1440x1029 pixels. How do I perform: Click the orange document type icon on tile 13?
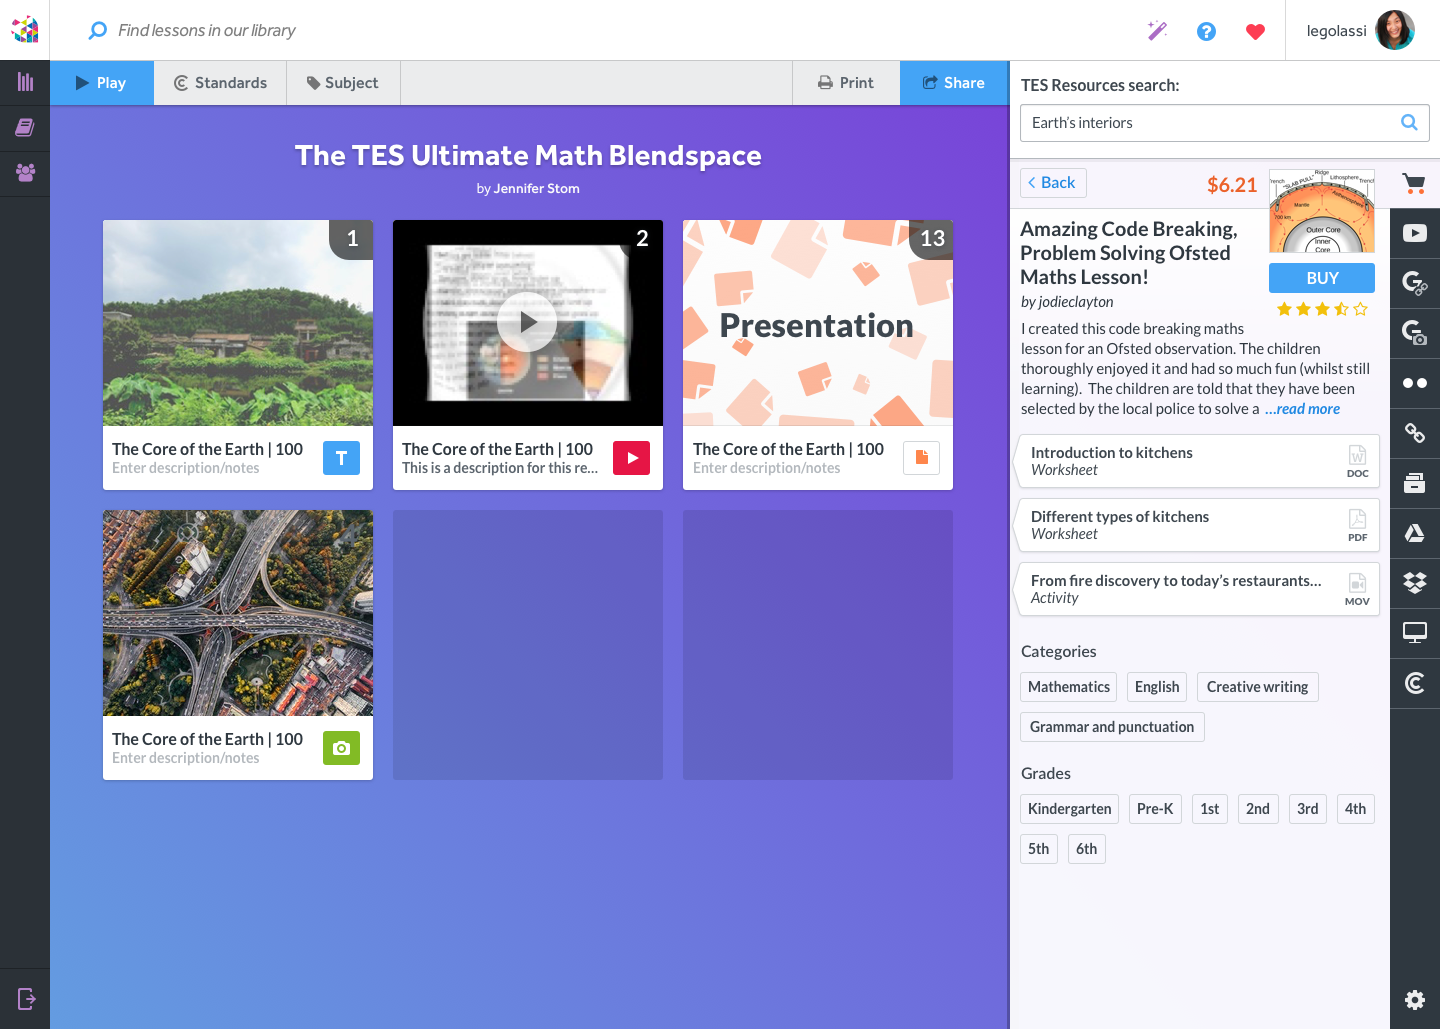point(921,458)
